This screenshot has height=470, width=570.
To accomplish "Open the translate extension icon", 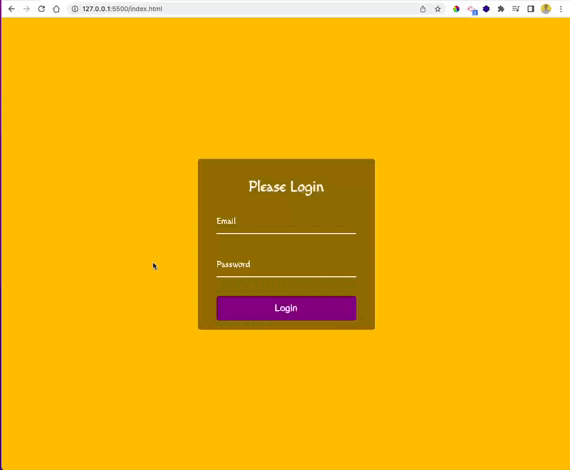I will point(472,10).
